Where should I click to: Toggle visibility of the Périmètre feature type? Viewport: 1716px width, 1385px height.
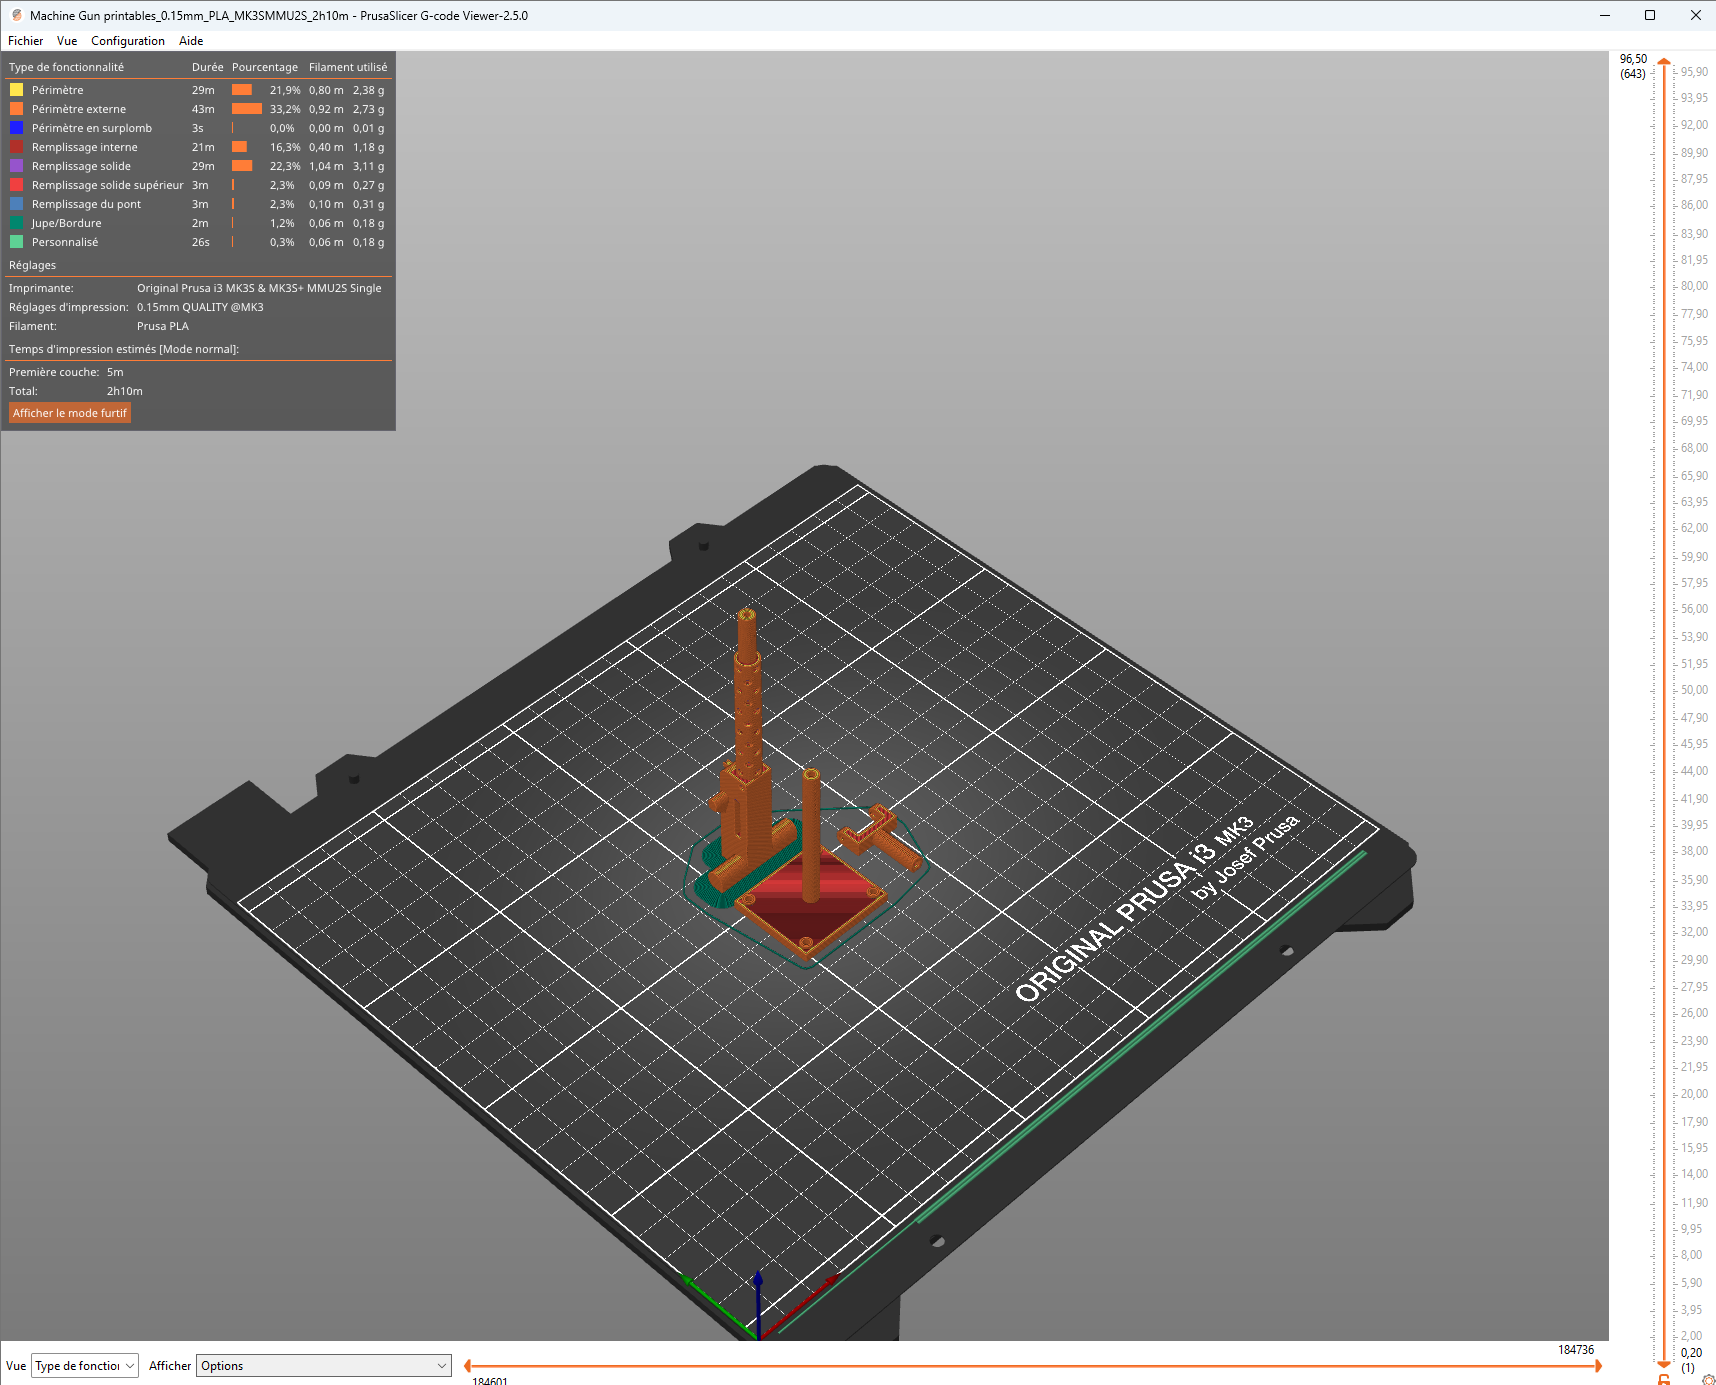(57, 90)
